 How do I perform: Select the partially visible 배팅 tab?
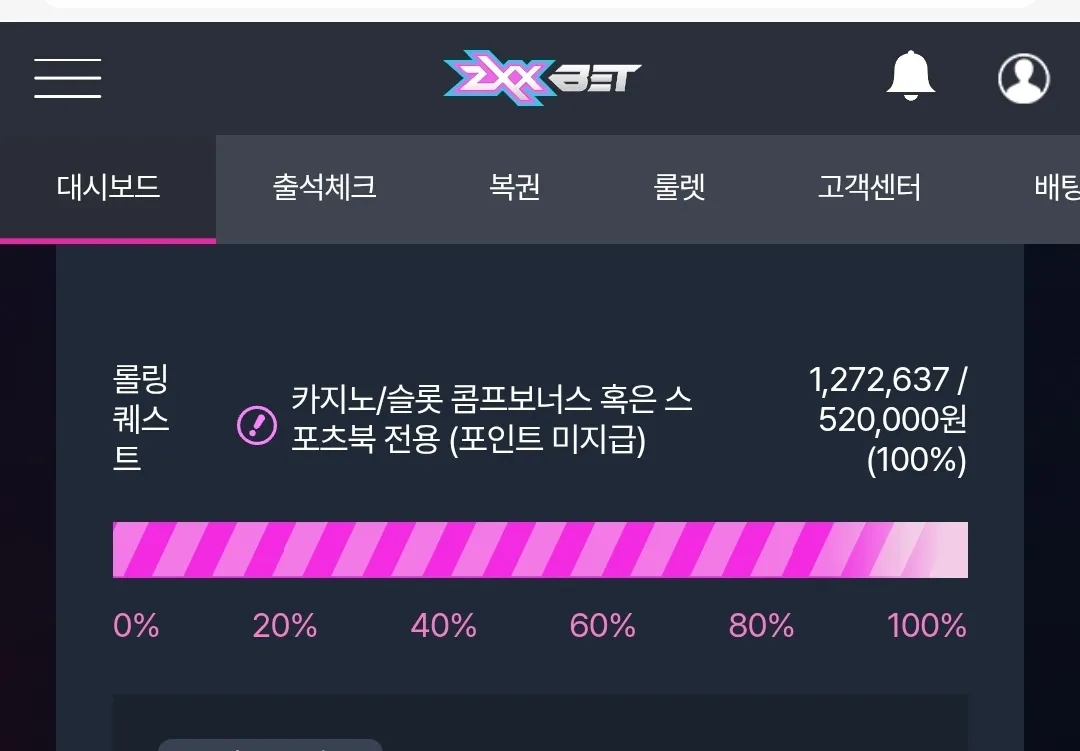(1057, 187)
